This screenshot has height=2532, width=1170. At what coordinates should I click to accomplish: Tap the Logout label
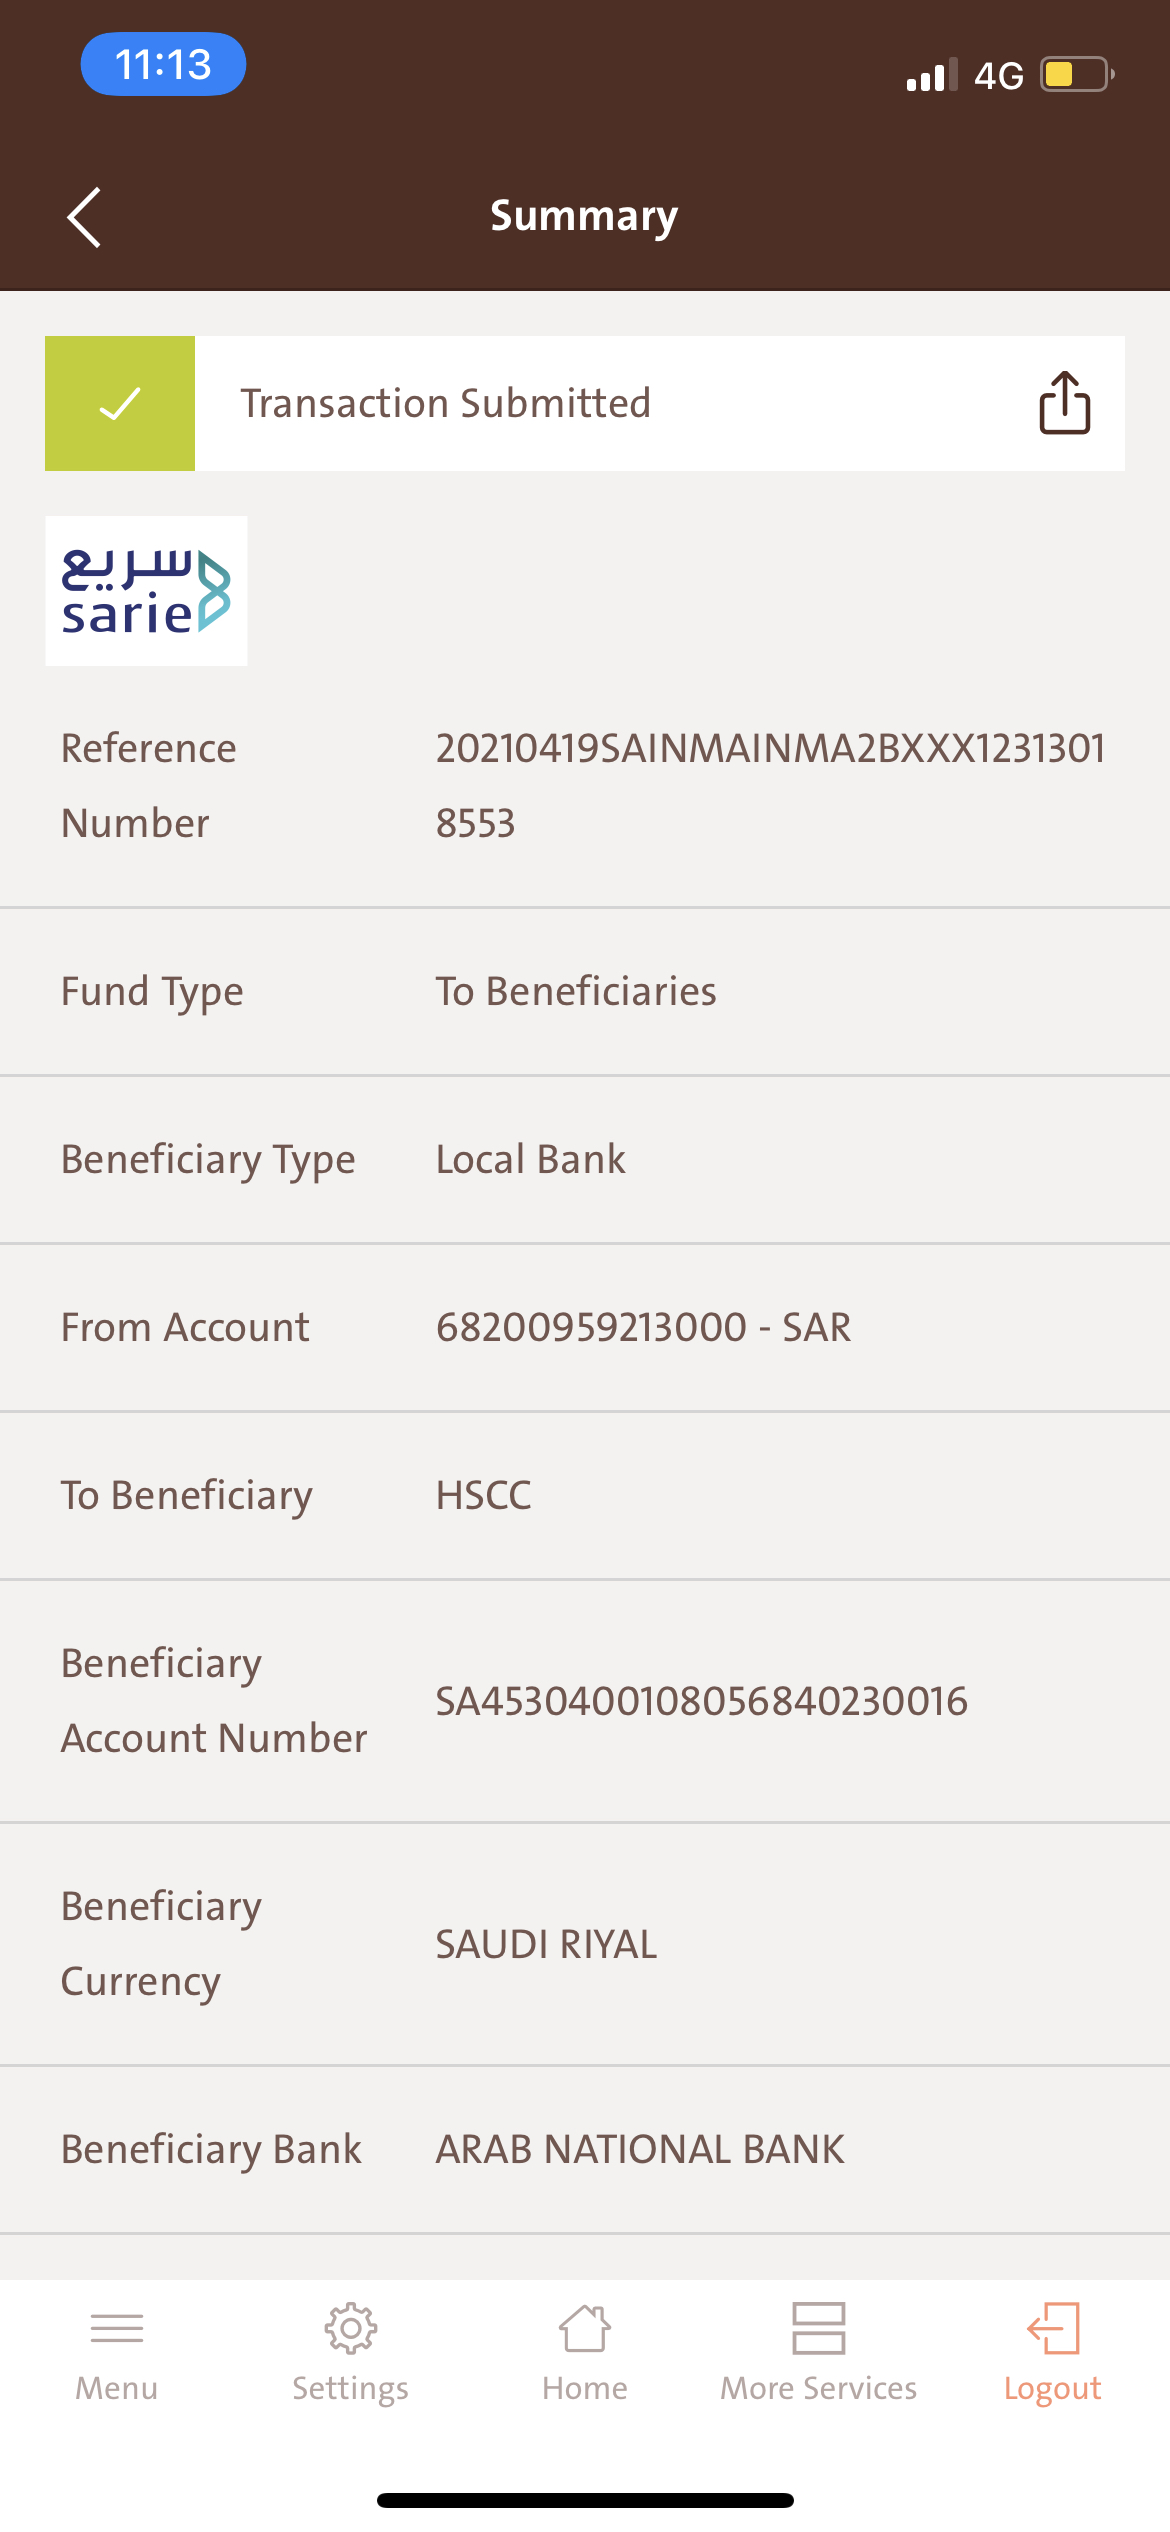(x=1053, y=2388)
